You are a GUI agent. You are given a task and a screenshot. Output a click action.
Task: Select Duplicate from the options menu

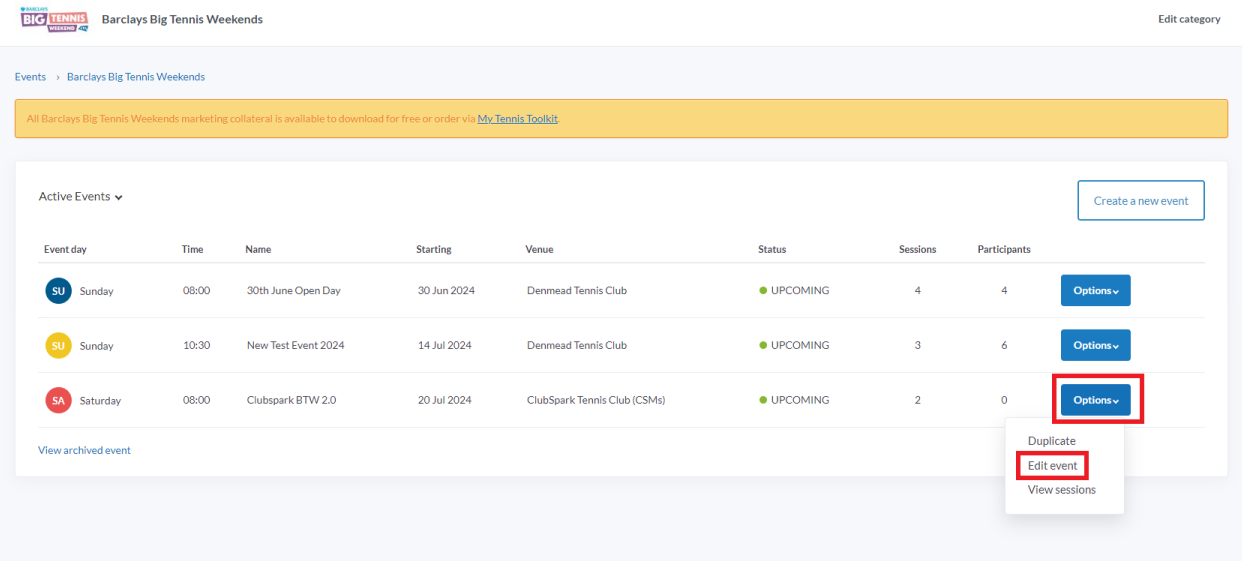coord(1051,441)
